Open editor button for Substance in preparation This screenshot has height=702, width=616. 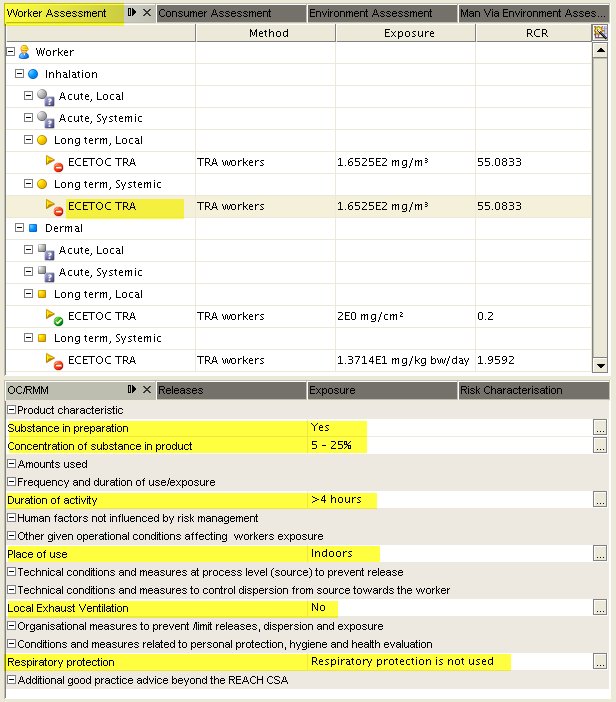(x=600, y=428)
